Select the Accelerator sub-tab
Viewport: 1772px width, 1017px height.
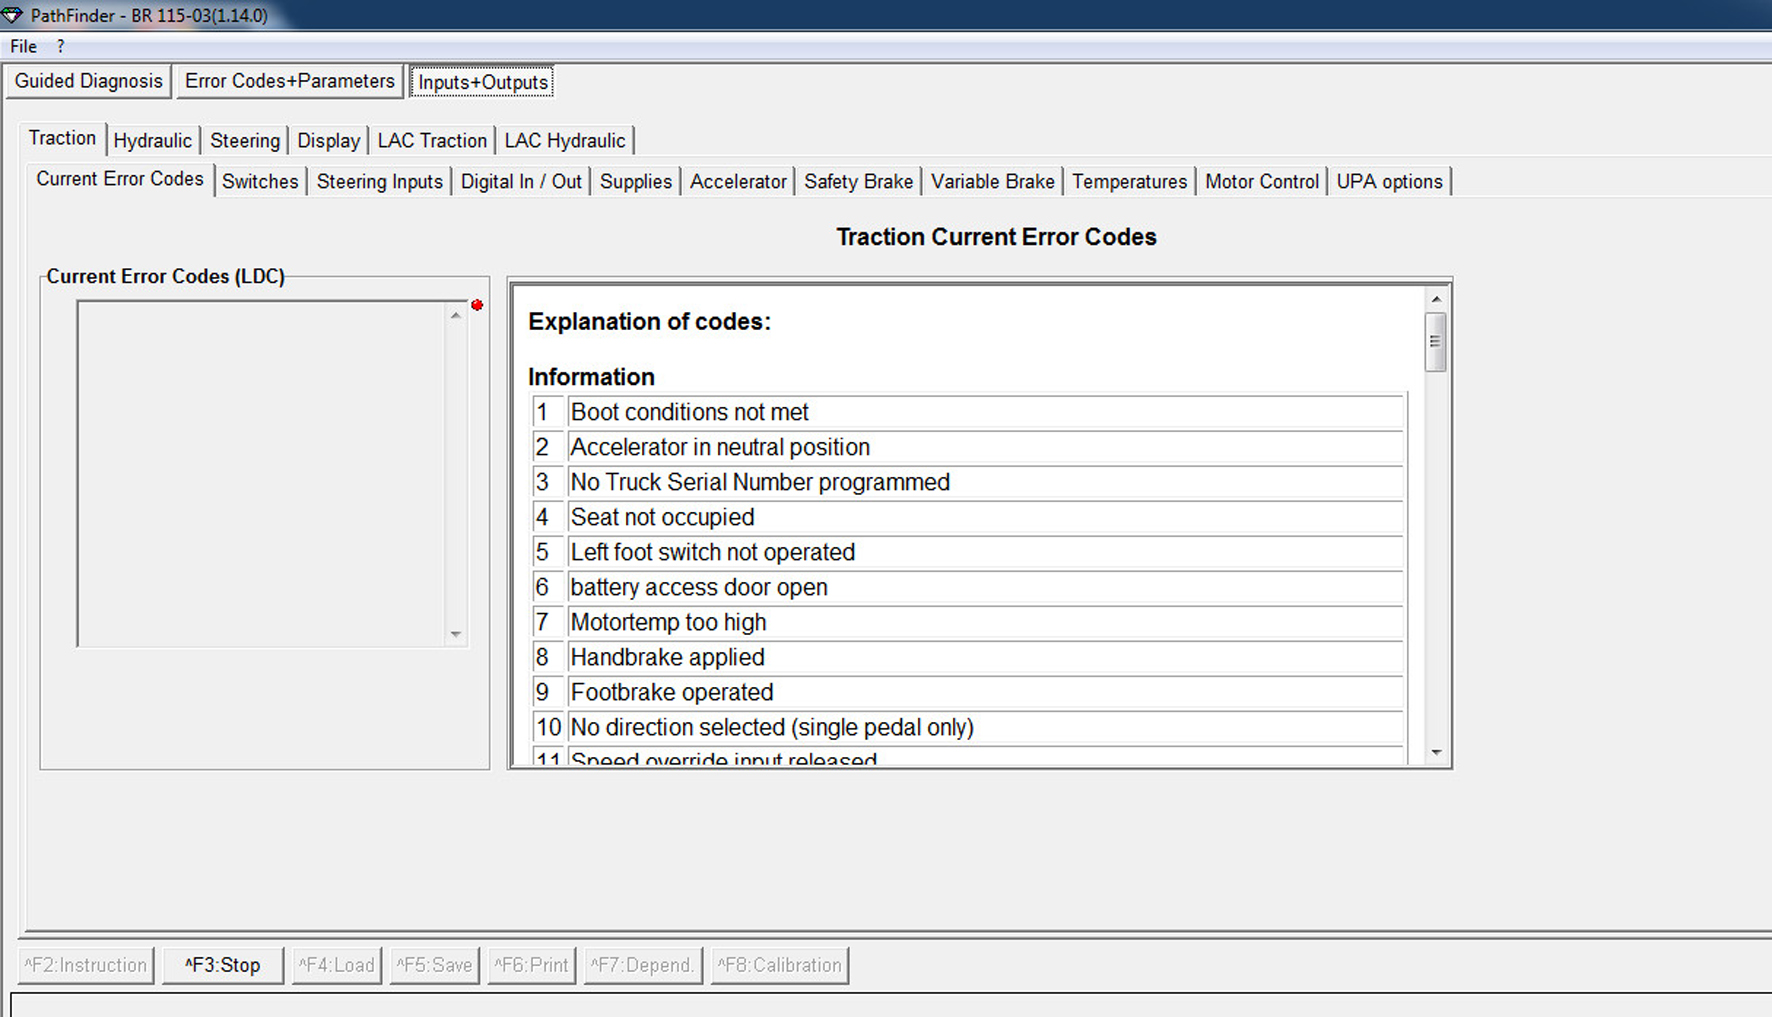pos(737,182)
